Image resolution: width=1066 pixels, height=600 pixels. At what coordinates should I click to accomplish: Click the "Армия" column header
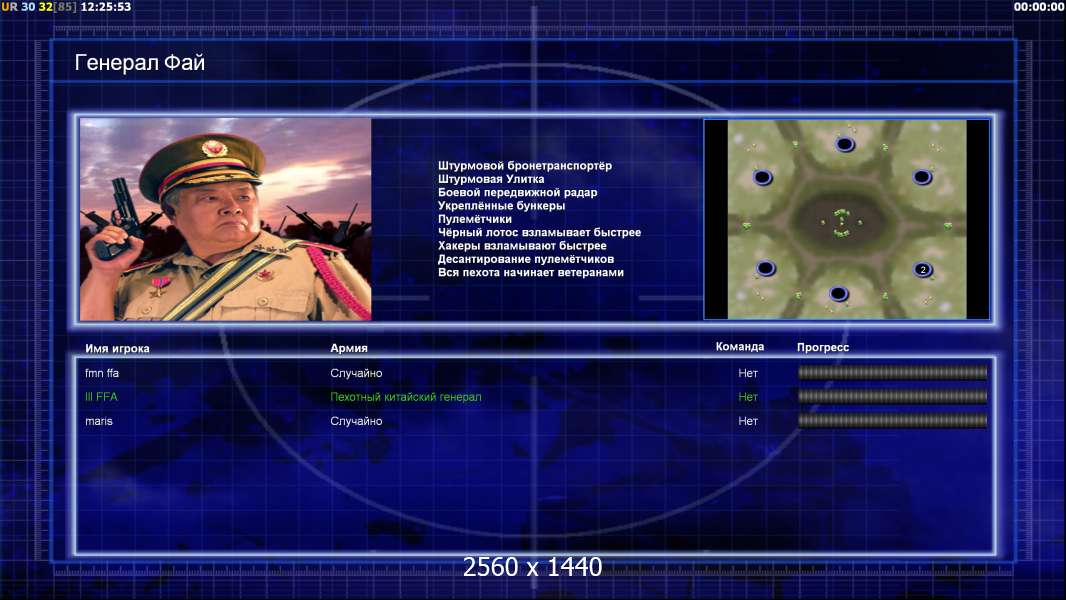point(349,348)
